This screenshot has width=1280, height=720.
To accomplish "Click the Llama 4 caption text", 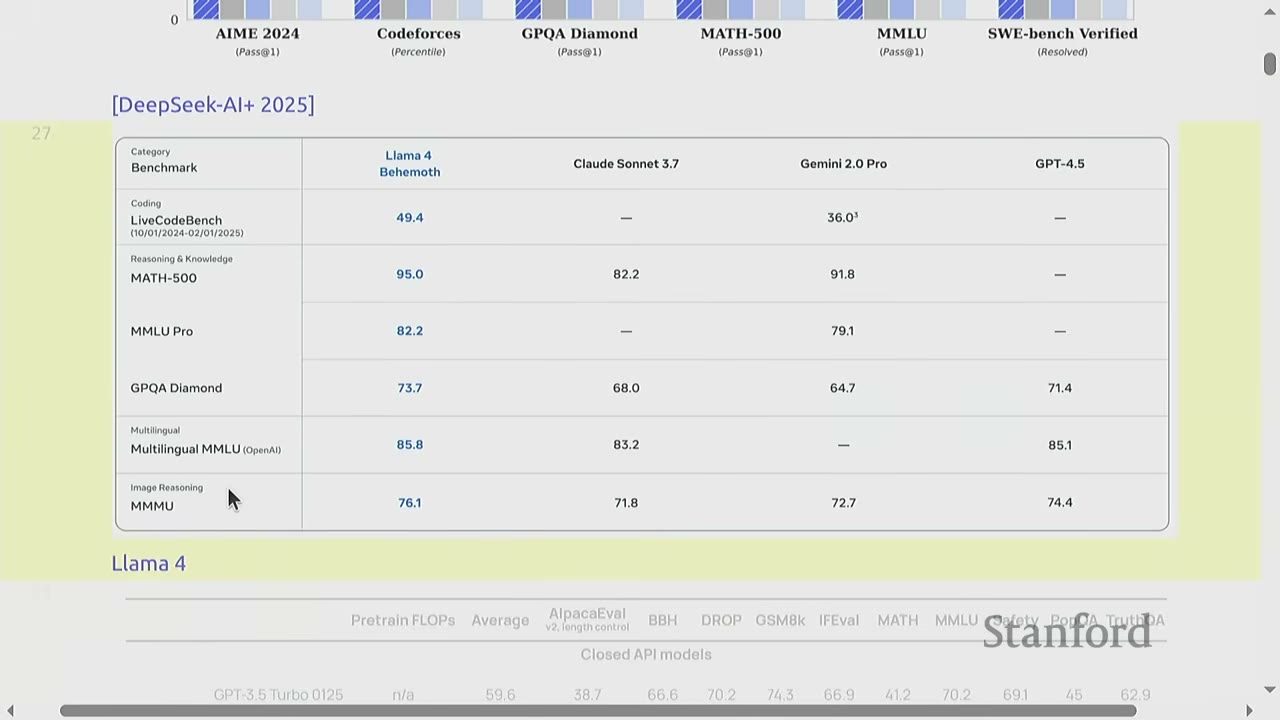I will (149, 563).
